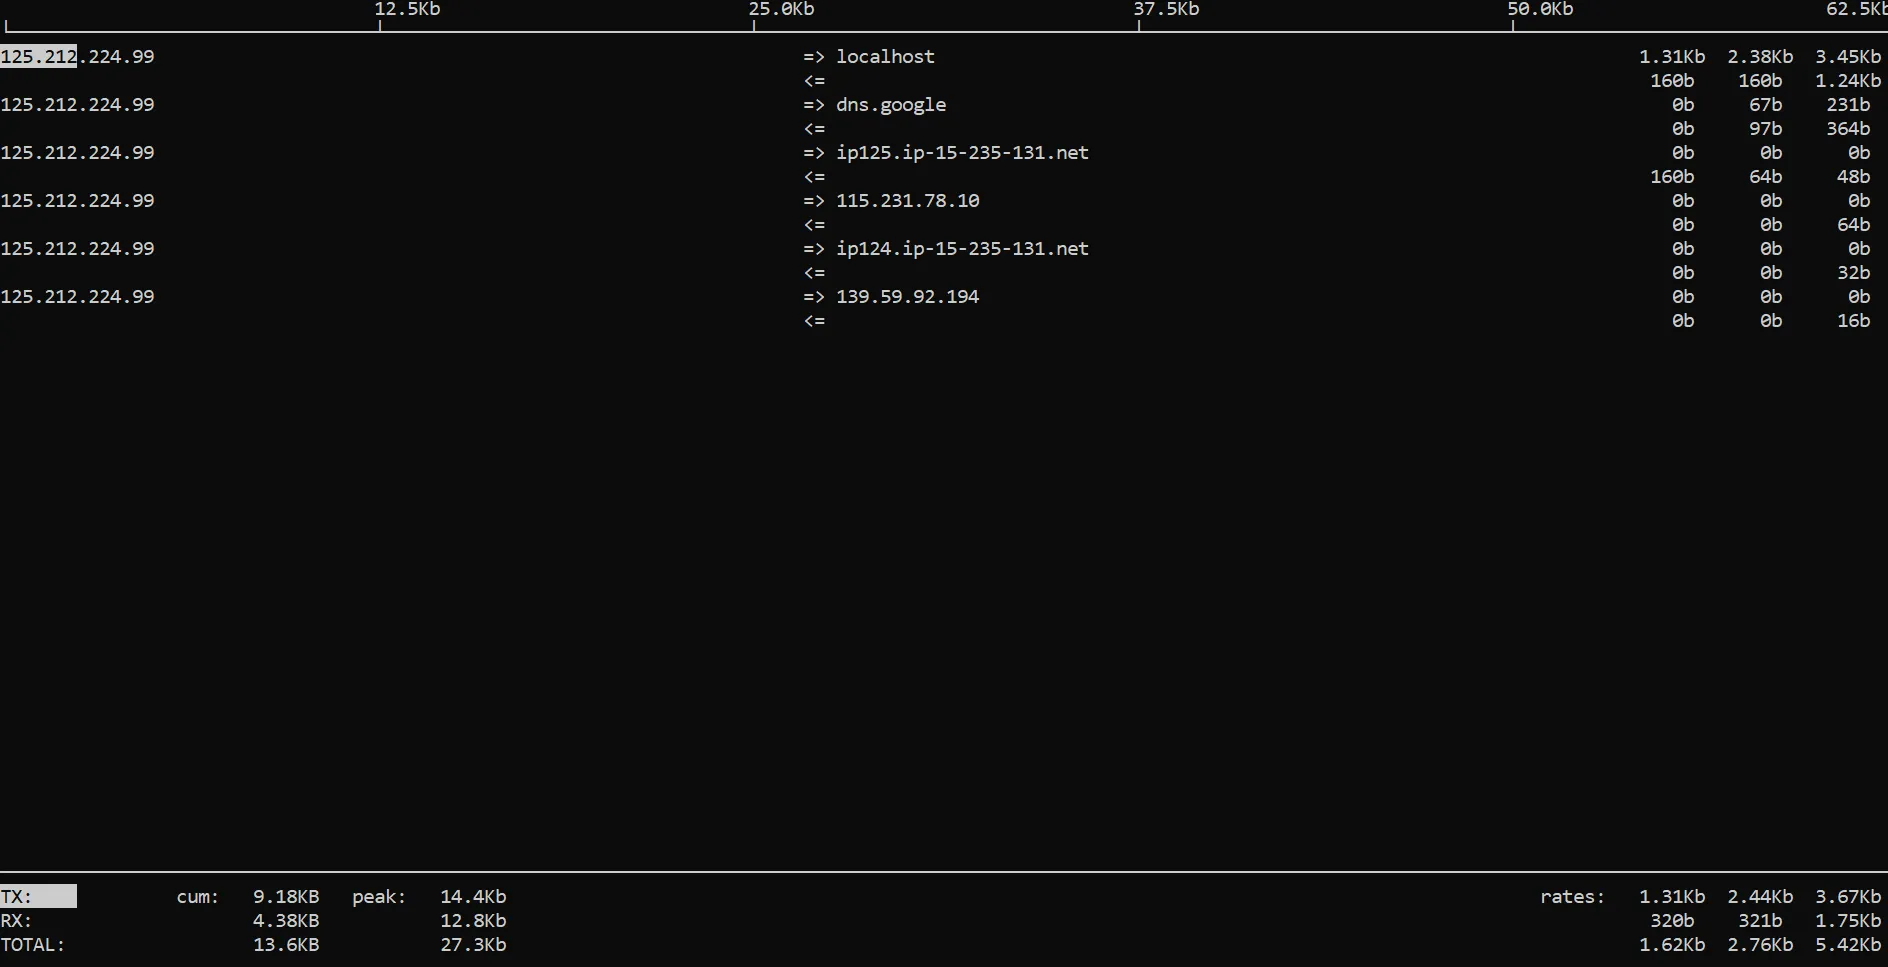Click the => arrow before 115.231.78.10
Image resolution: width=1888 pixels, height=967 pixels.
point(813,201)
